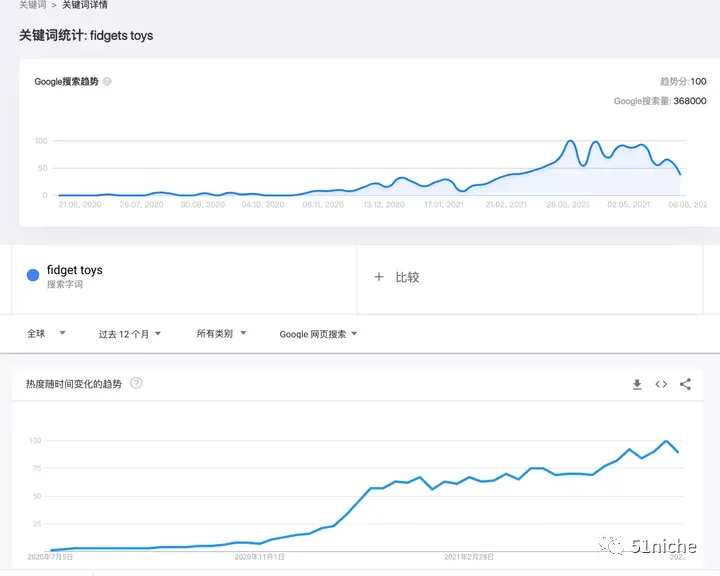Open the 全球 region dropdown
Viewport: 720px width, 576px height.
[x=46, y=333]
